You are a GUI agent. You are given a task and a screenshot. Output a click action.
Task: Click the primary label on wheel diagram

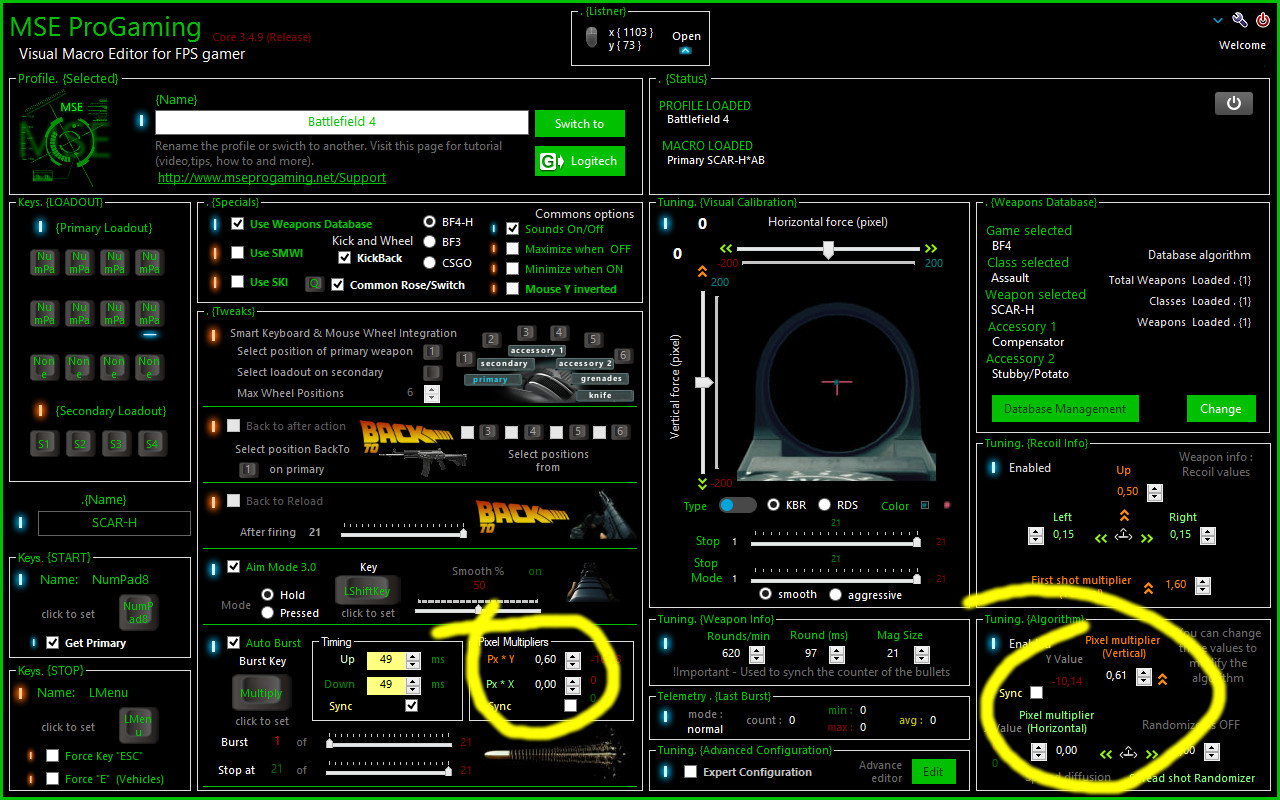pos(491,380)
